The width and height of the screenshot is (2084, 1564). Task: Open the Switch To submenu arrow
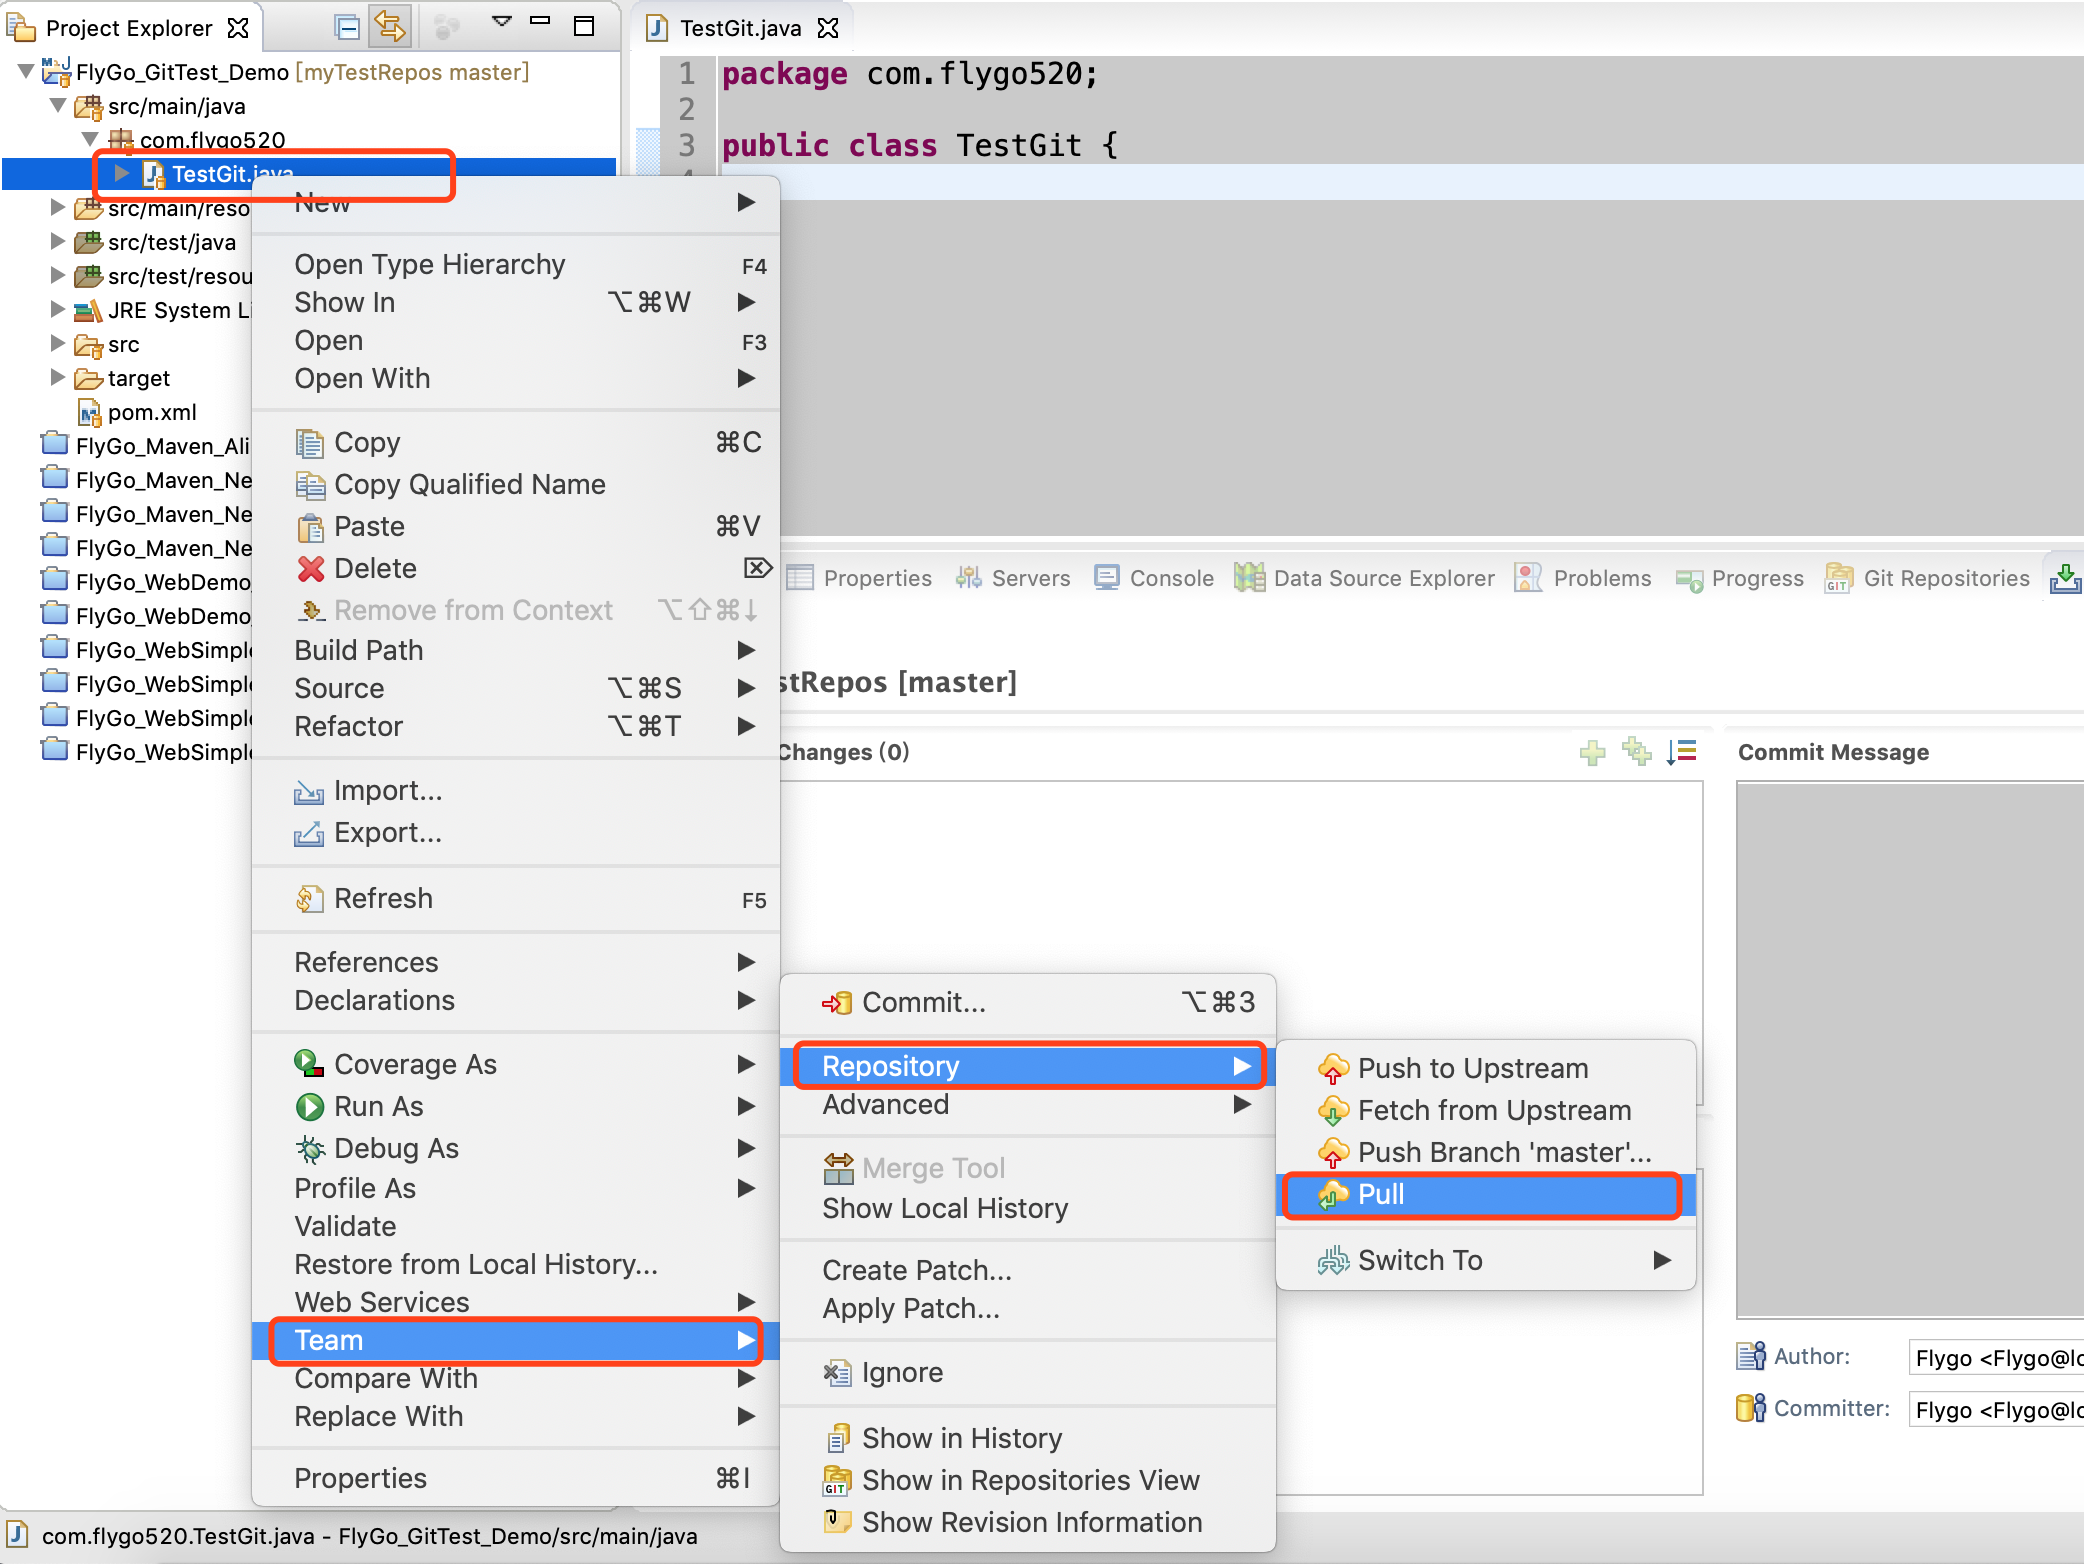tap(1661, 1260)
